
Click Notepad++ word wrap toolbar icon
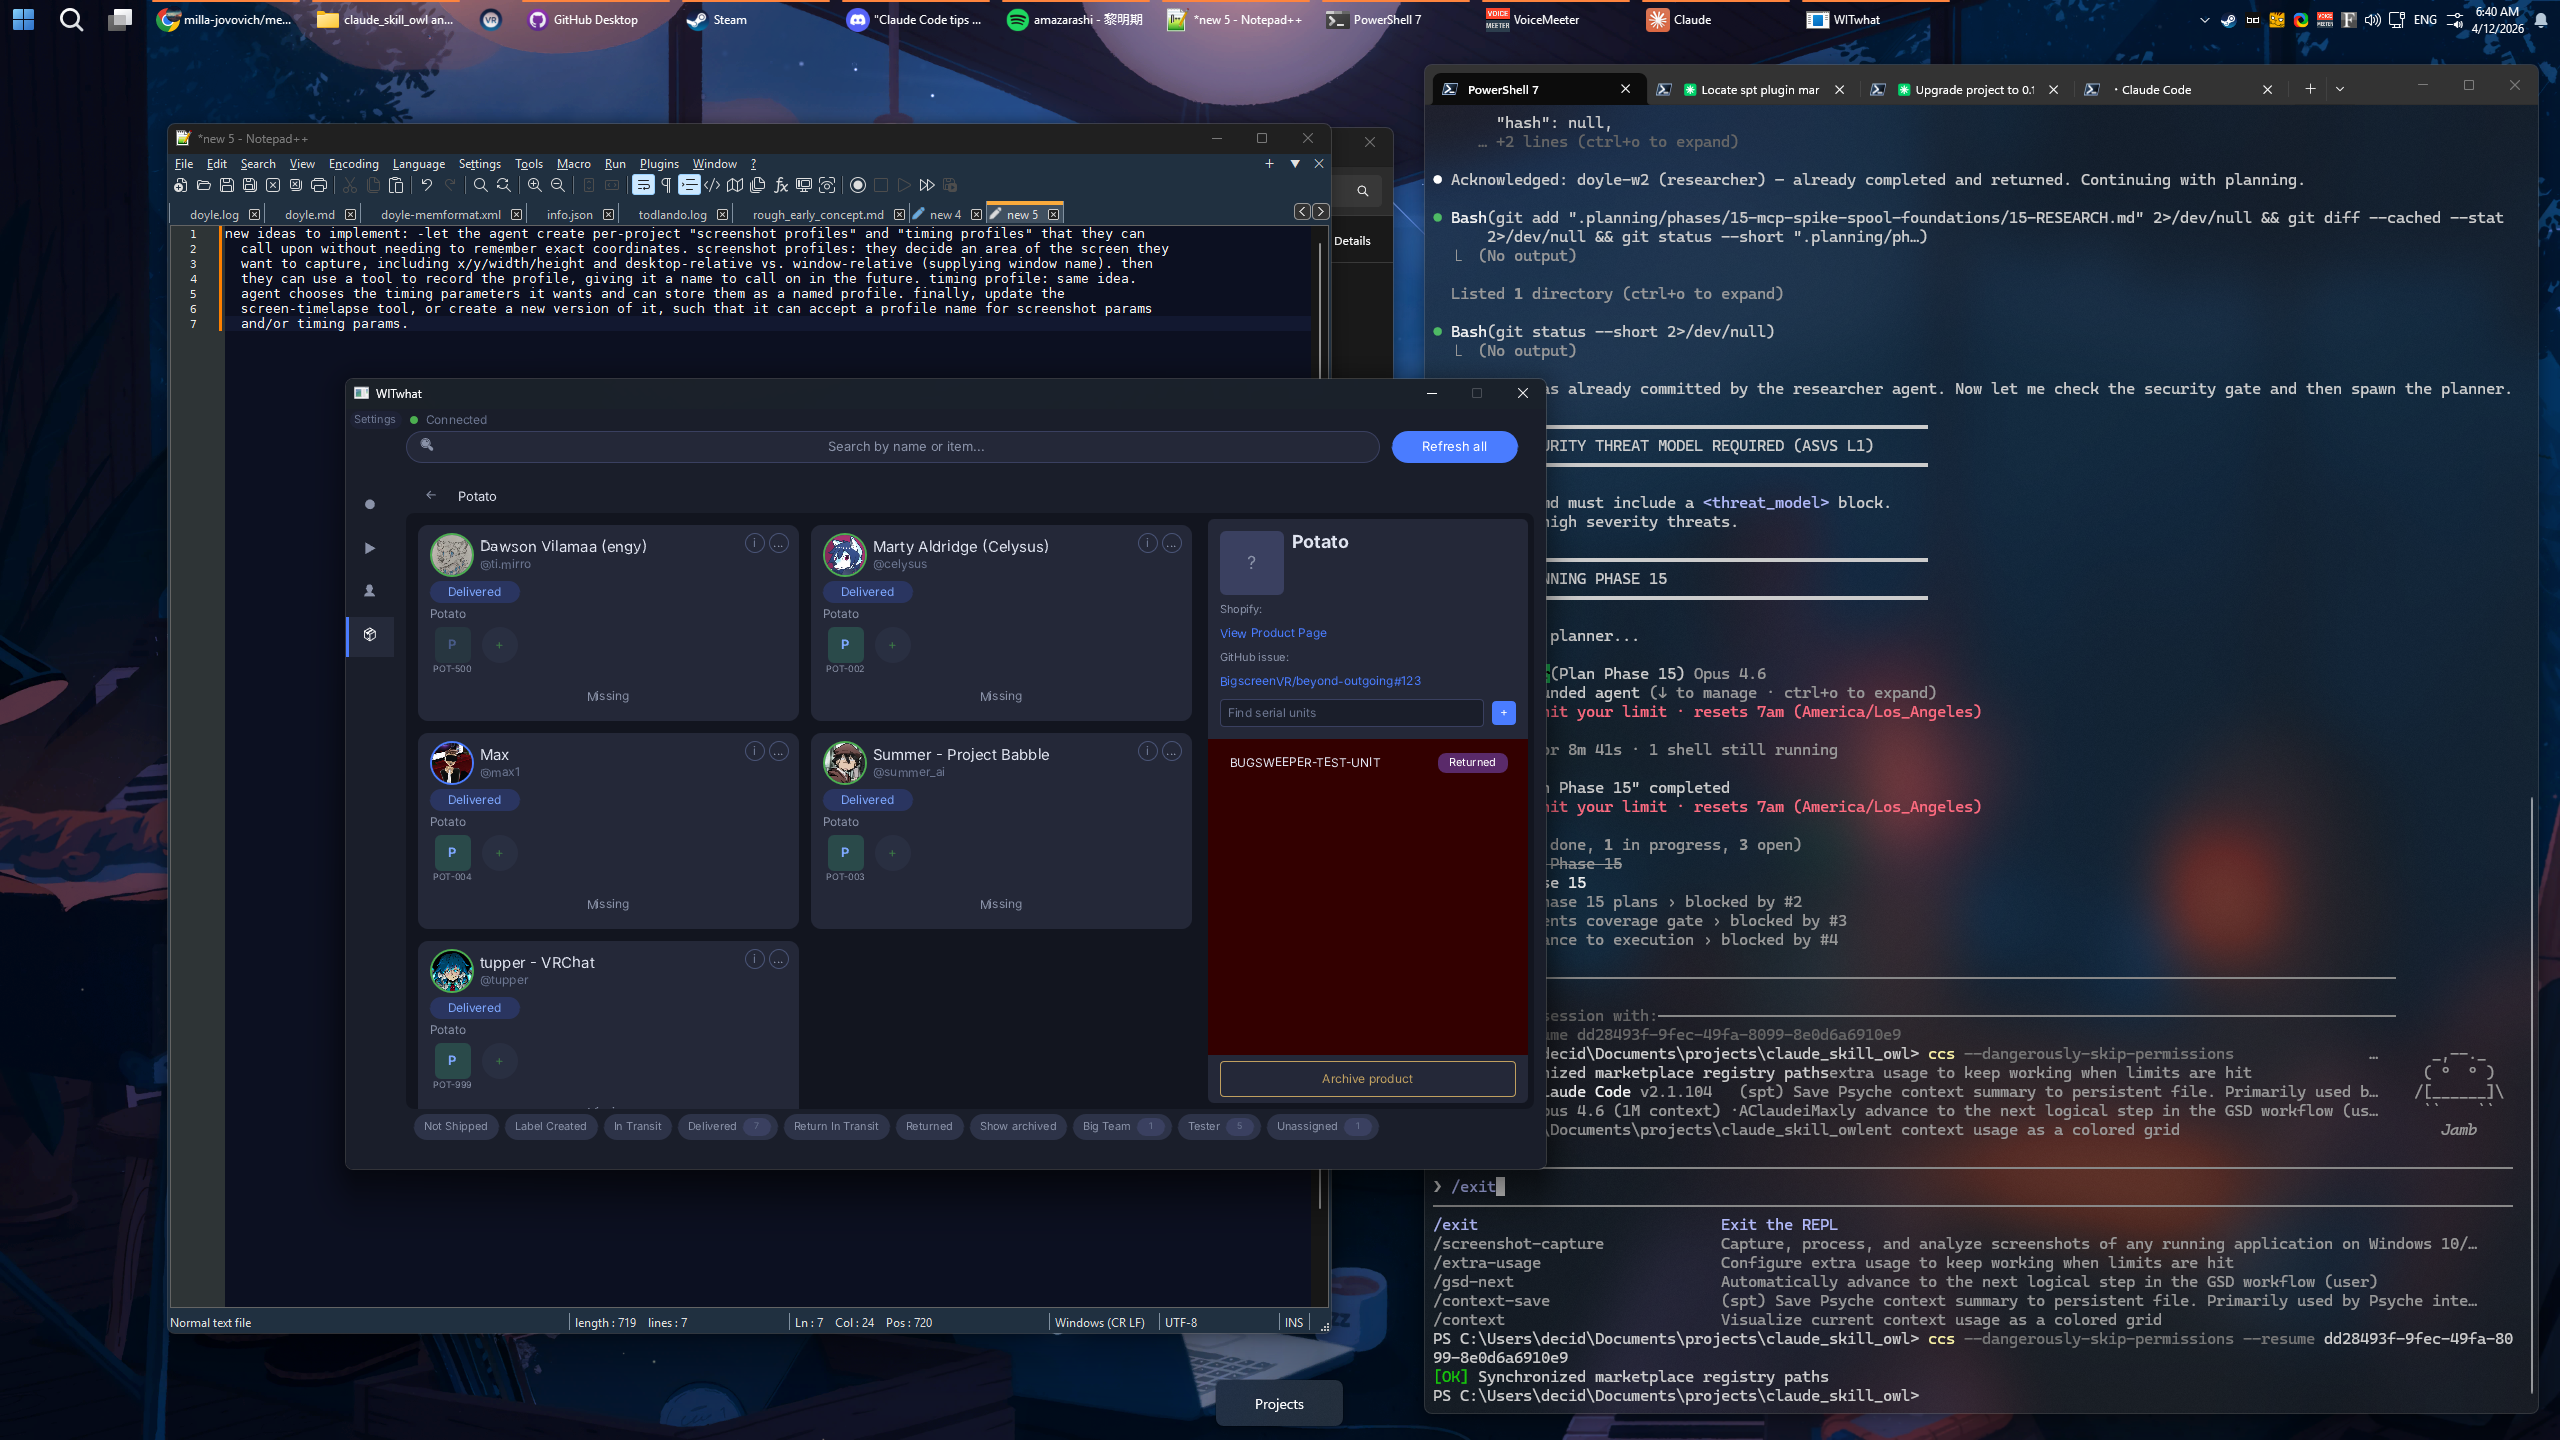643,185
